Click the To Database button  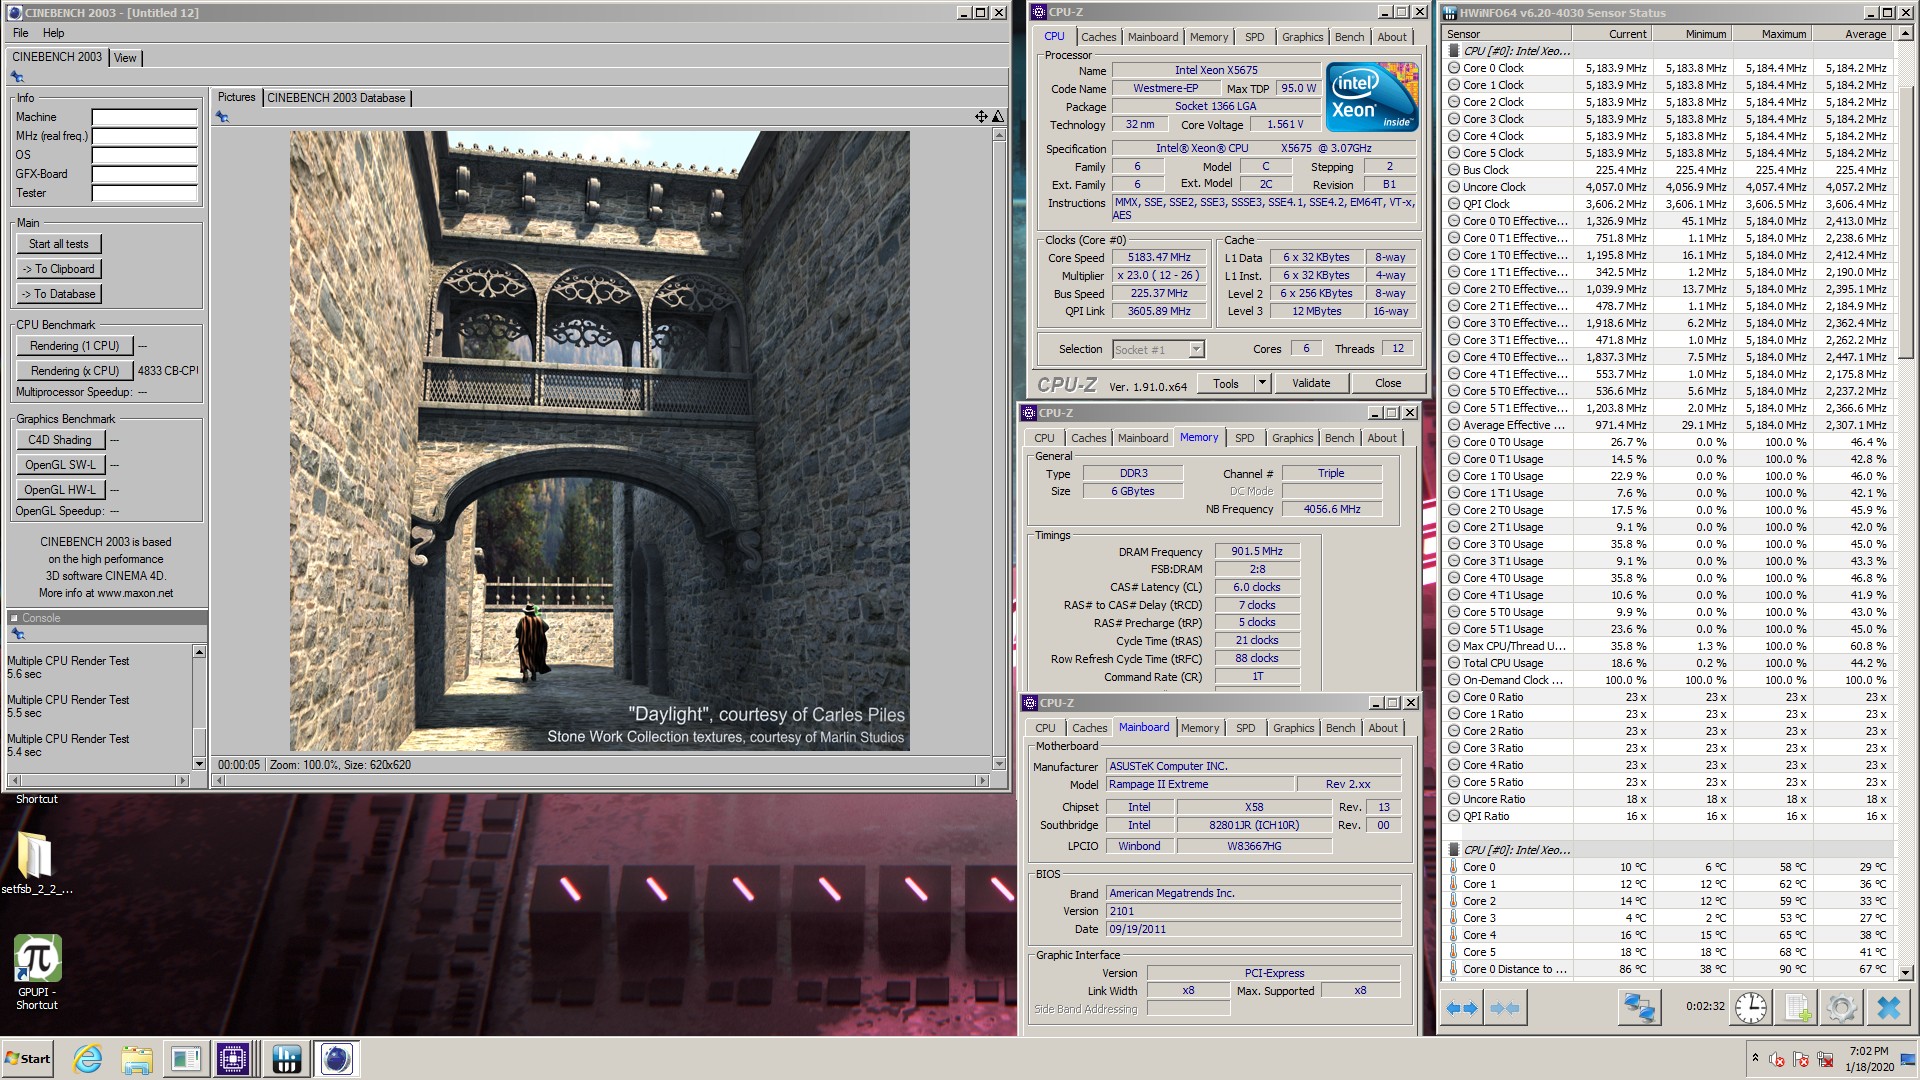pyautogui.click(x=58, y=294)
